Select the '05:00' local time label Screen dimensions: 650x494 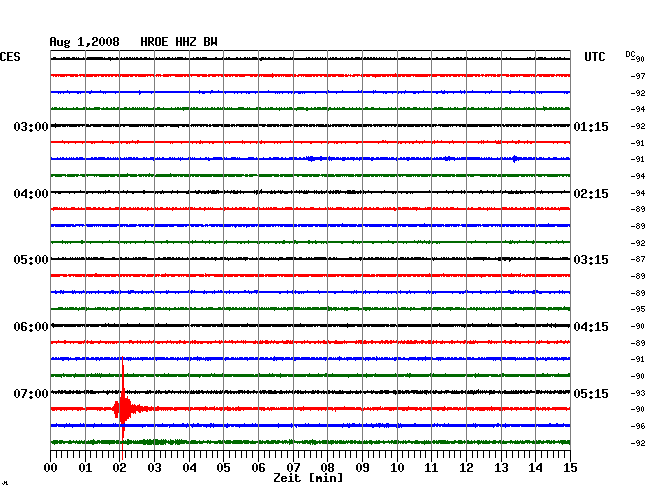tap(31, 260)
